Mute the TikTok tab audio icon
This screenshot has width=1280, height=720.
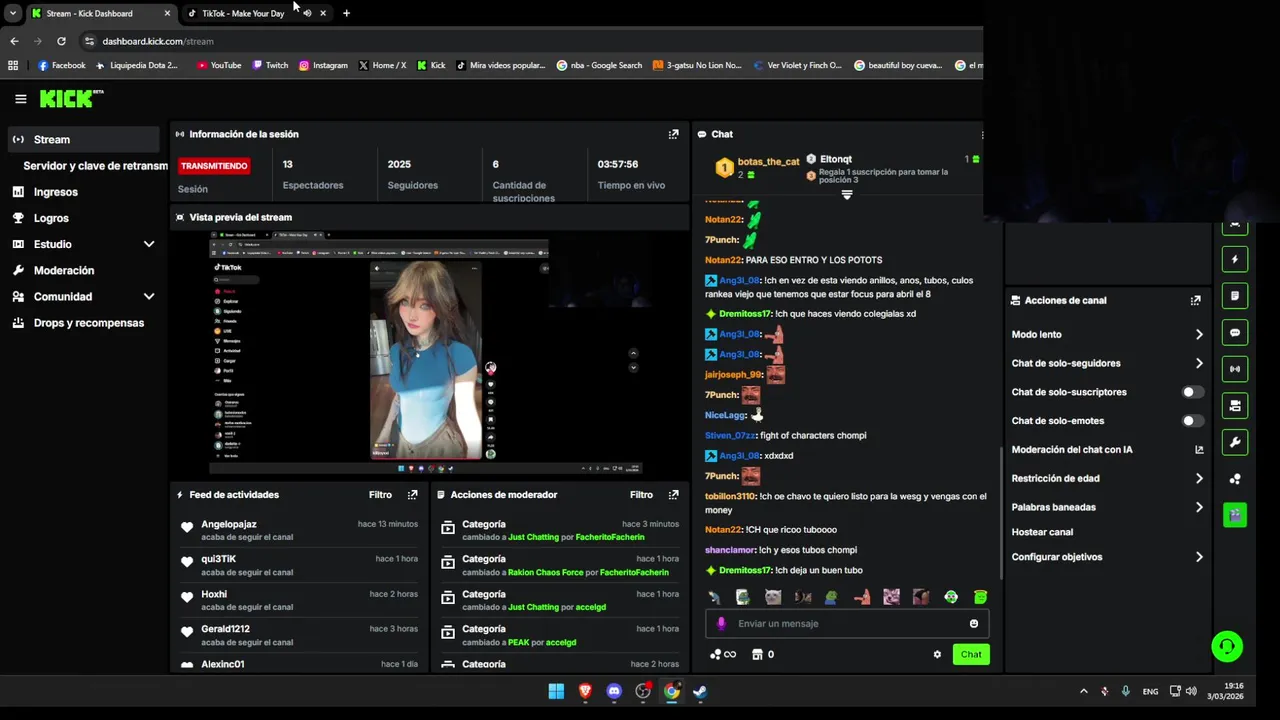point(307,14)
